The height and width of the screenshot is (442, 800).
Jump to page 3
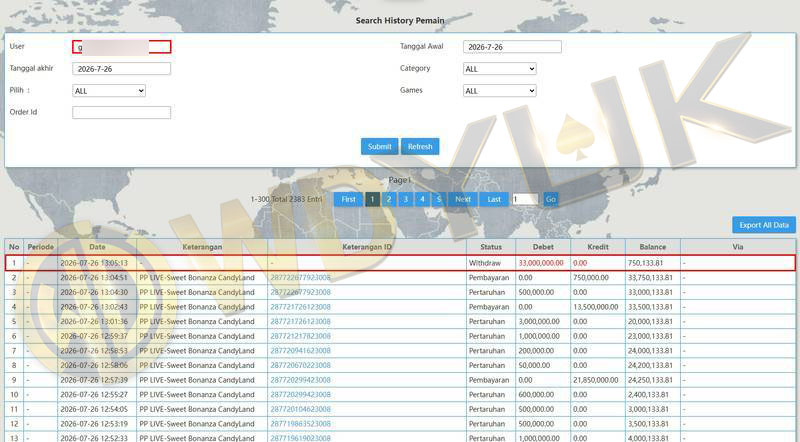point(406,199)
